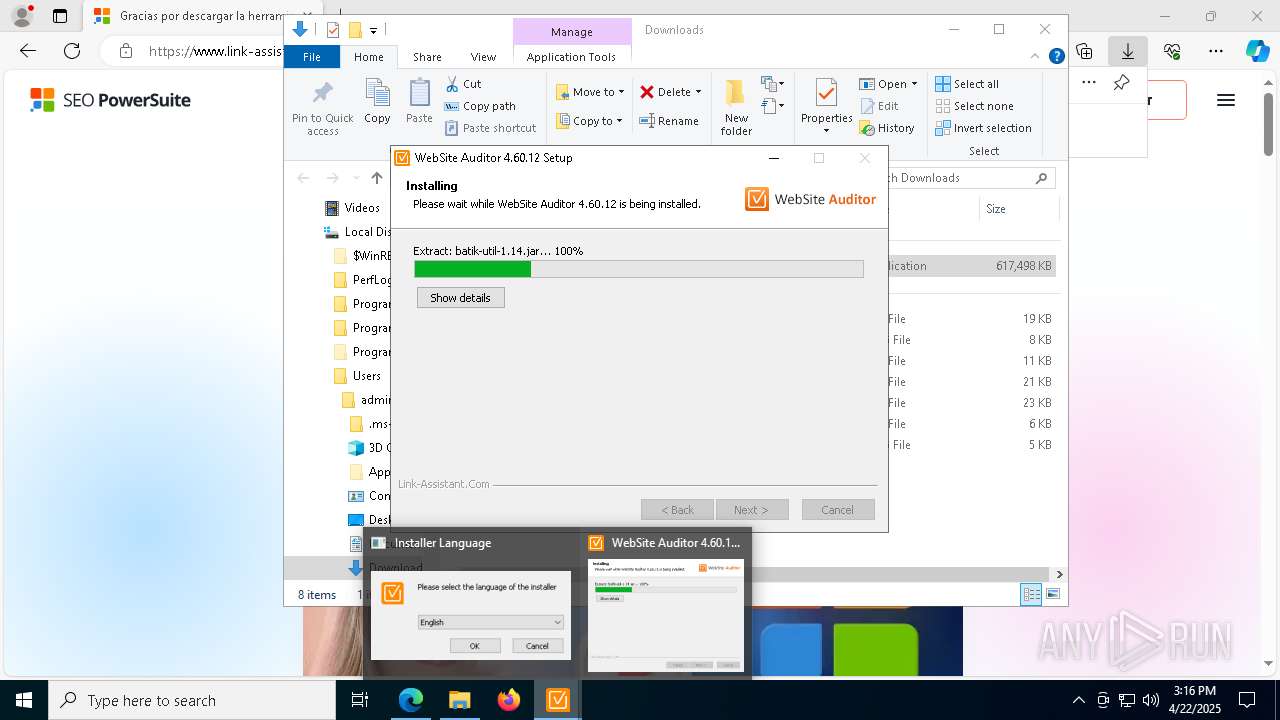
Task: Pin the Edge downloads flyout
Action: [1121, 83]
